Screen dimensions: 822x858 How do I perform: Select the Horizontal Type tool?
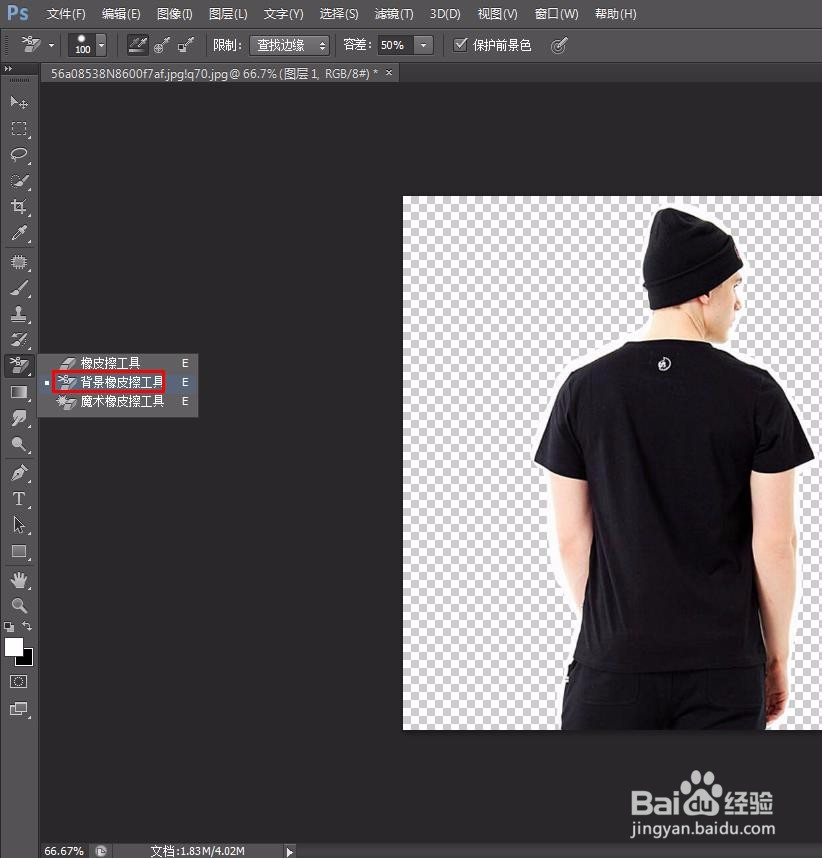[x=19, y=498]
